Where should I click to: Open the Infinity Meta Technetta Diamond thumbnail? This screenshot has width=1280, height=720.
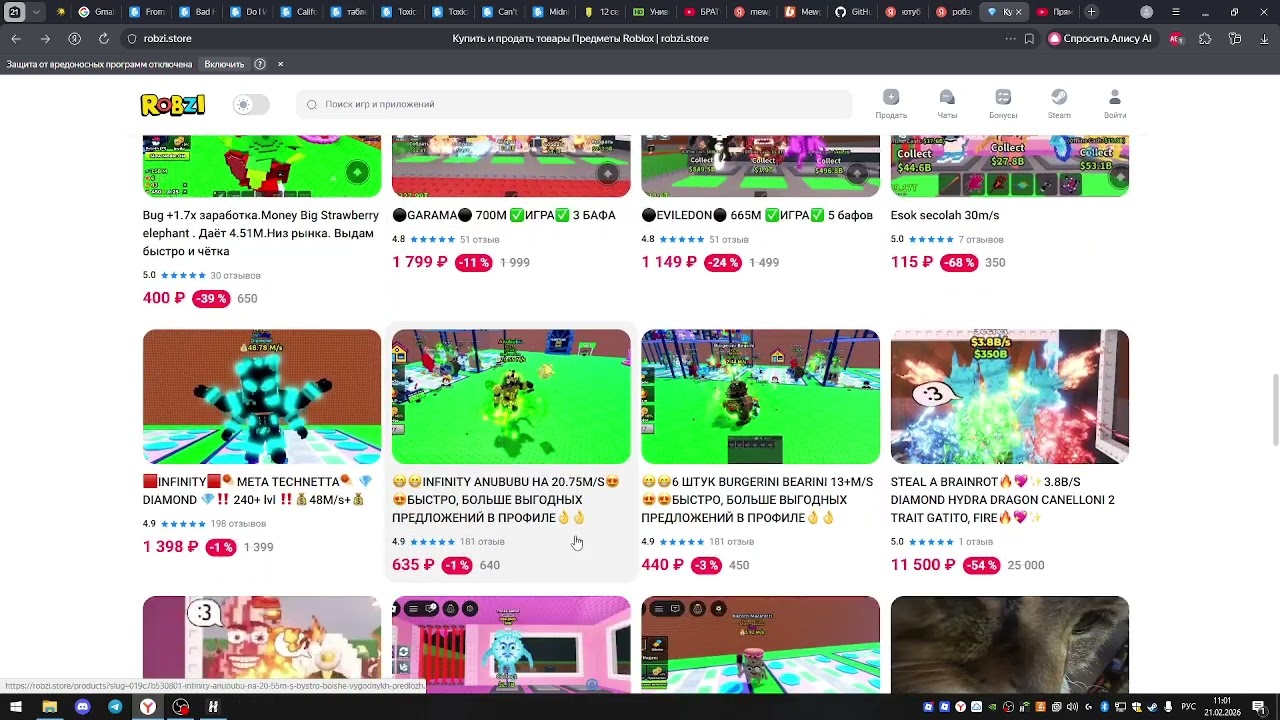tap(262, 396)
